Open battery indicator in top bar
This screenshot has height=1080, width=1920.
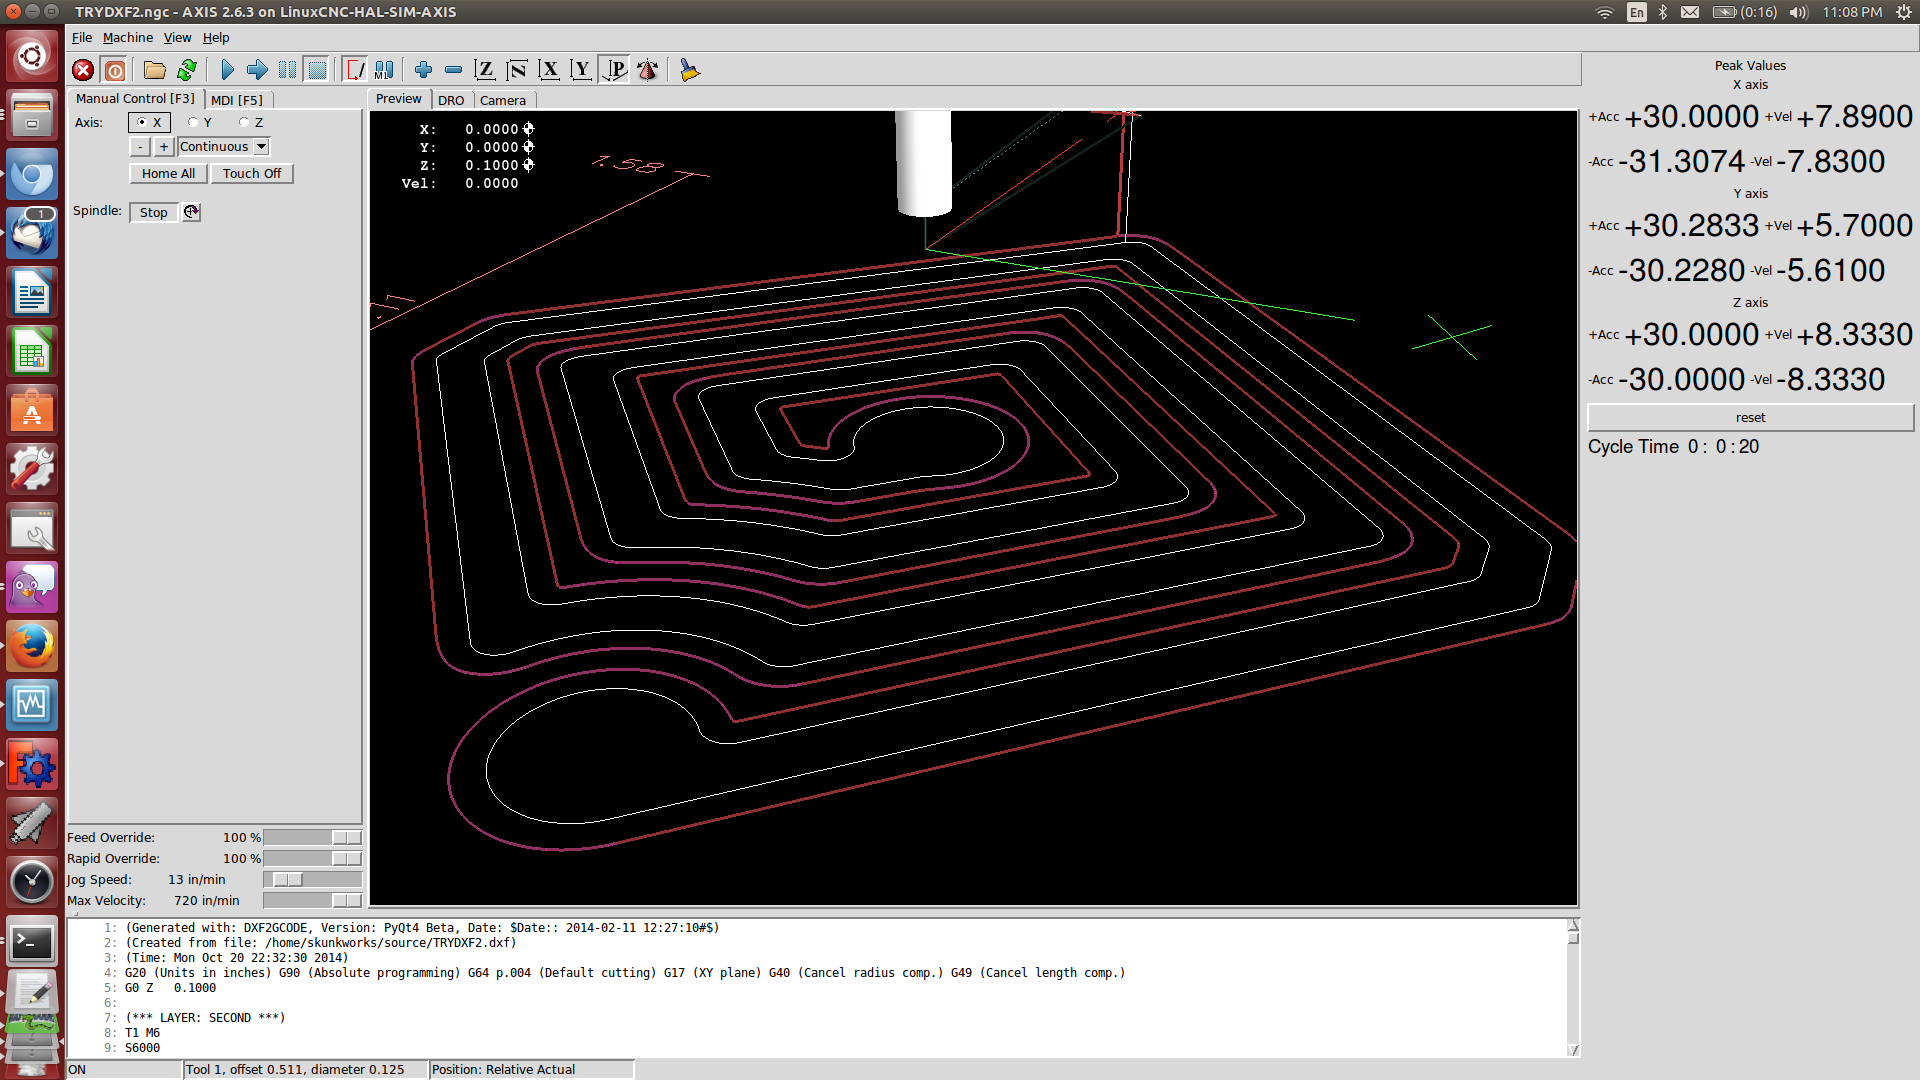pos(1744,12)
